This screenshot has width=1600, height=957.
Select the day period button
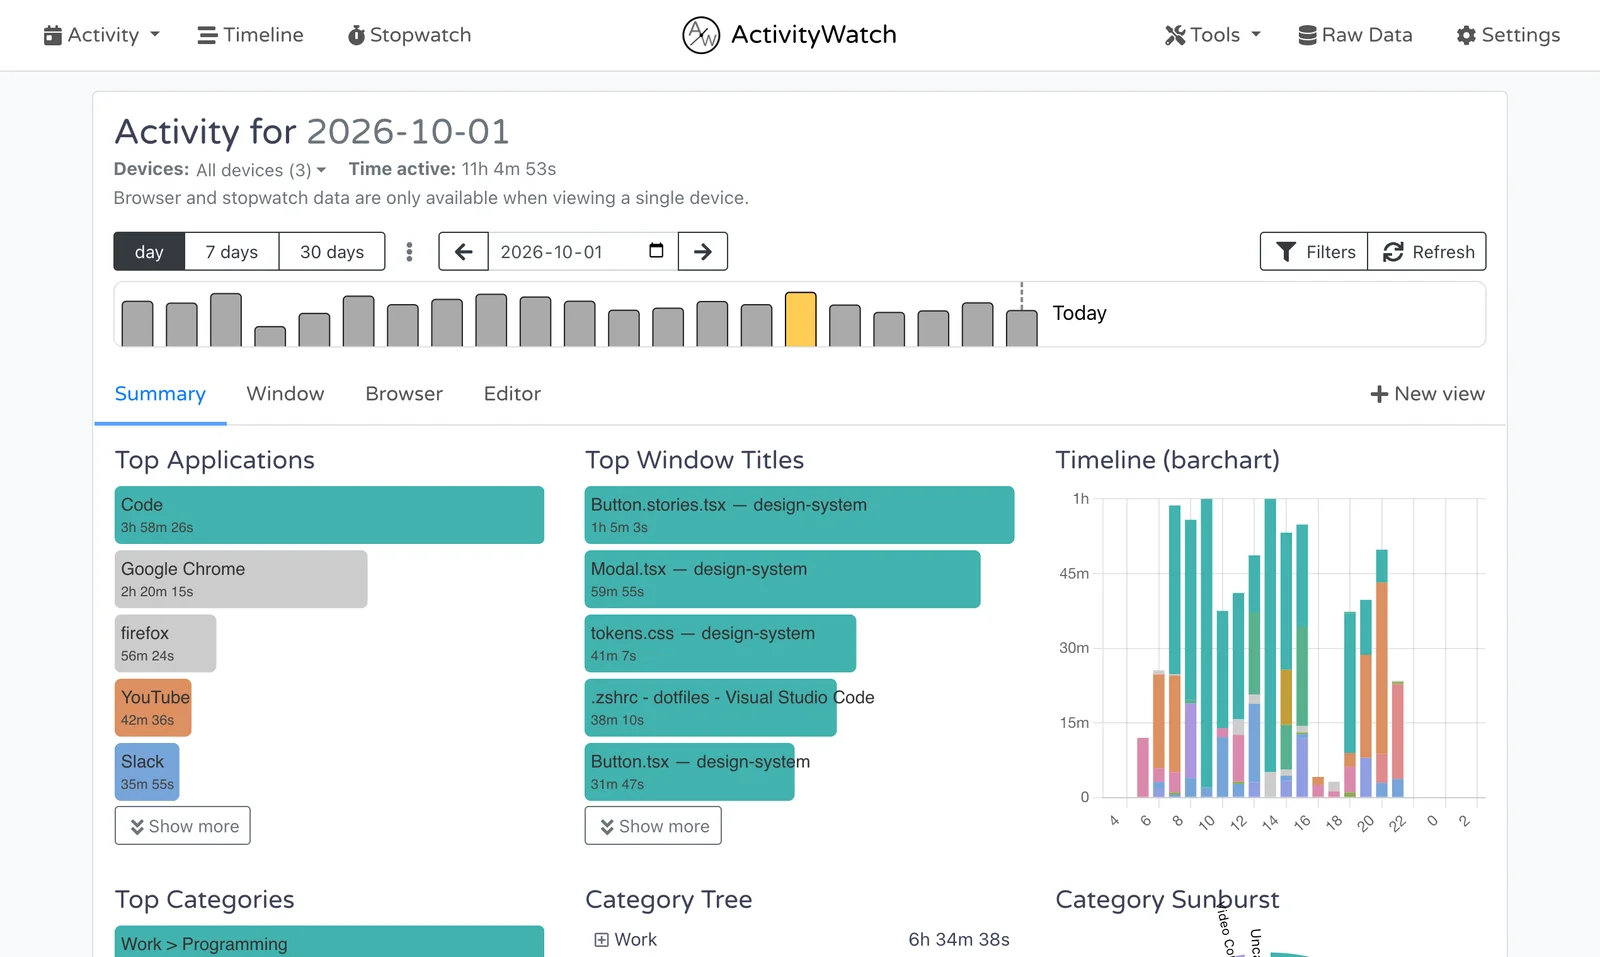(x=149, y=252)
